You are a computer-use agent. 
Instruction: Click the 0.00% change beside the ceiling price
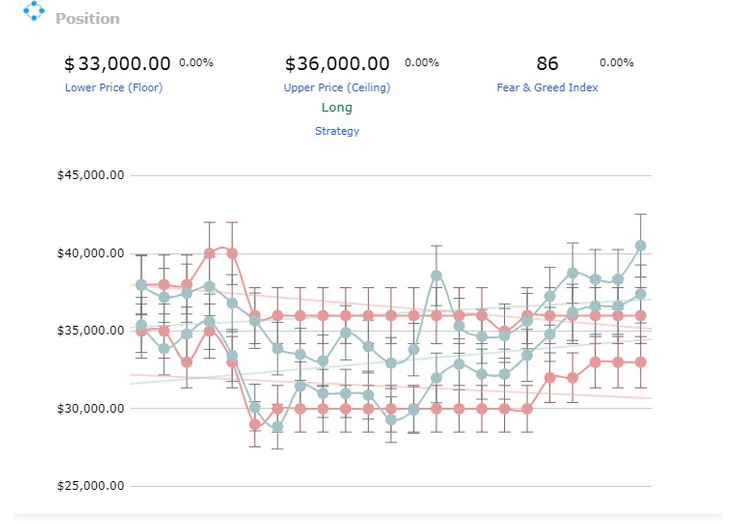[422, 62]
